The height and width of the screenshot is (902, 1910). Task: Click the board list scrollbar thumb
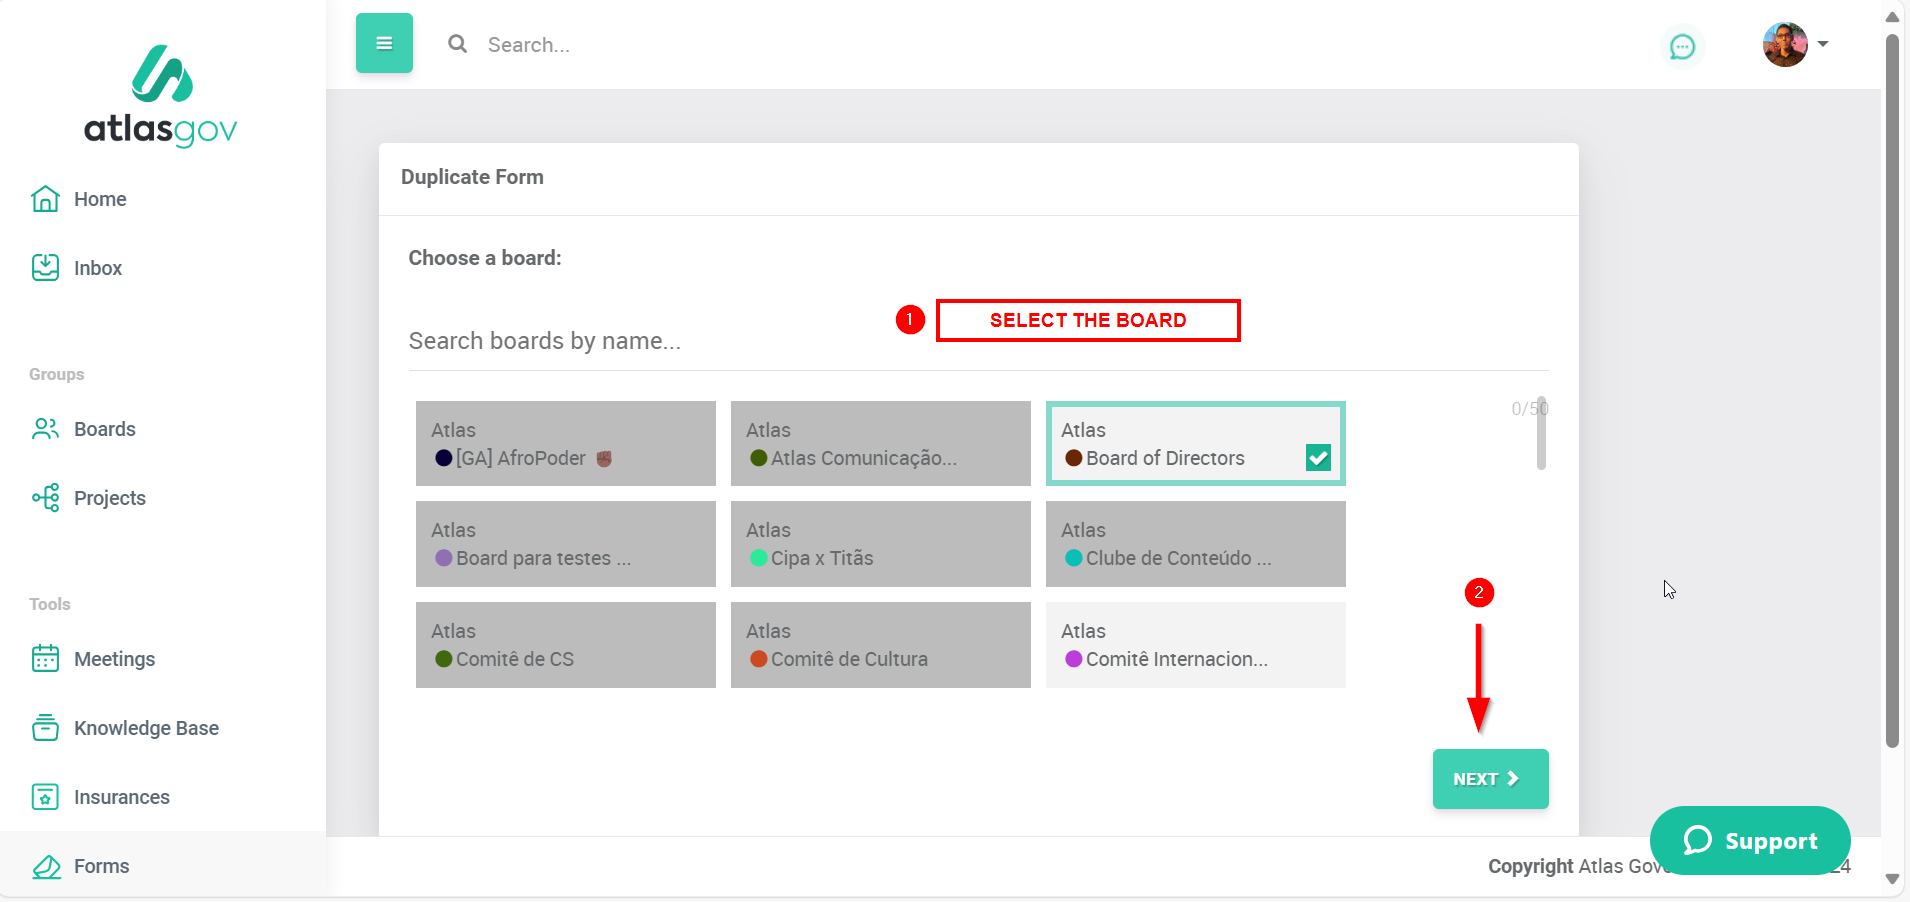(x=1541, y=433)
